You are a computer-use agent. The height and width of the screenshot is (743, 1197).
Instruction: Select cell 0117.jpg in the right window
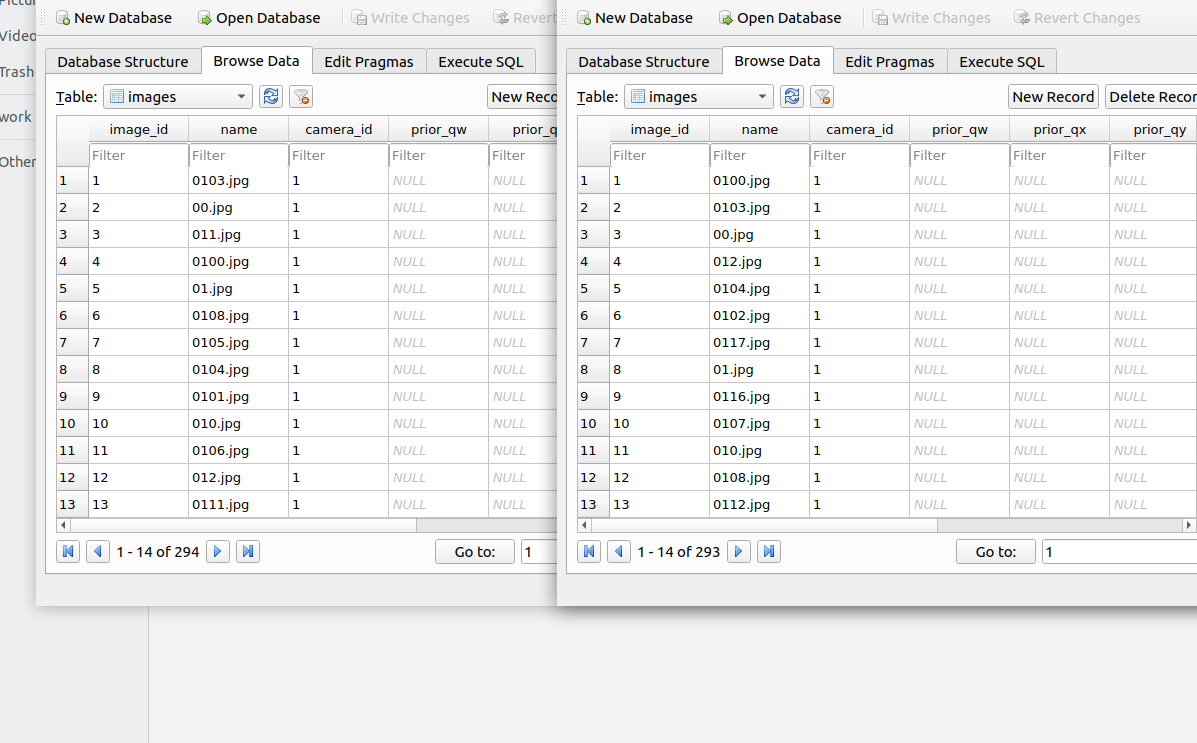760,343
